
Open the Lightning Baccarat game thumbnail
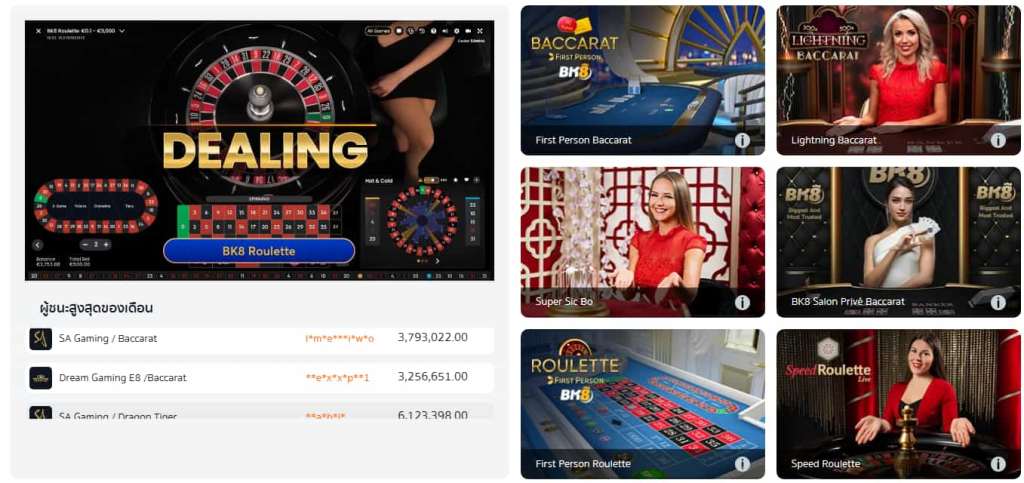point(899,80)
